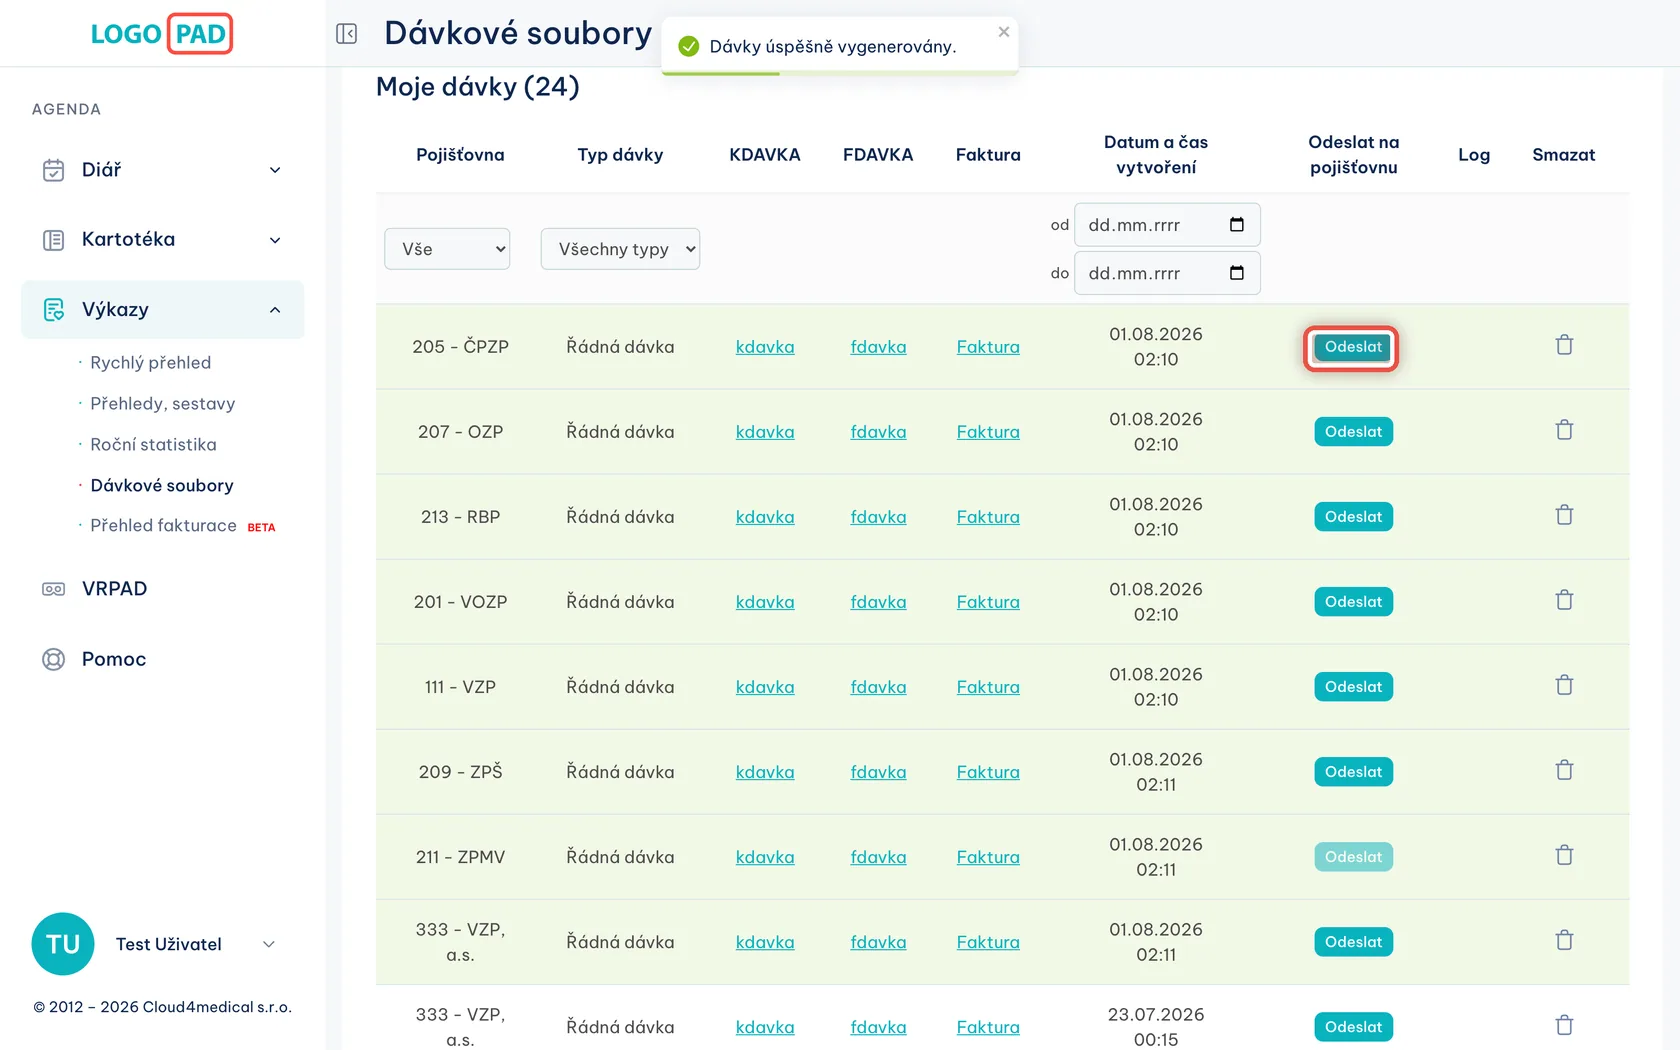
Task: Click the '201 - VOZP' insurer cell
Action: [x=460, y=602]
